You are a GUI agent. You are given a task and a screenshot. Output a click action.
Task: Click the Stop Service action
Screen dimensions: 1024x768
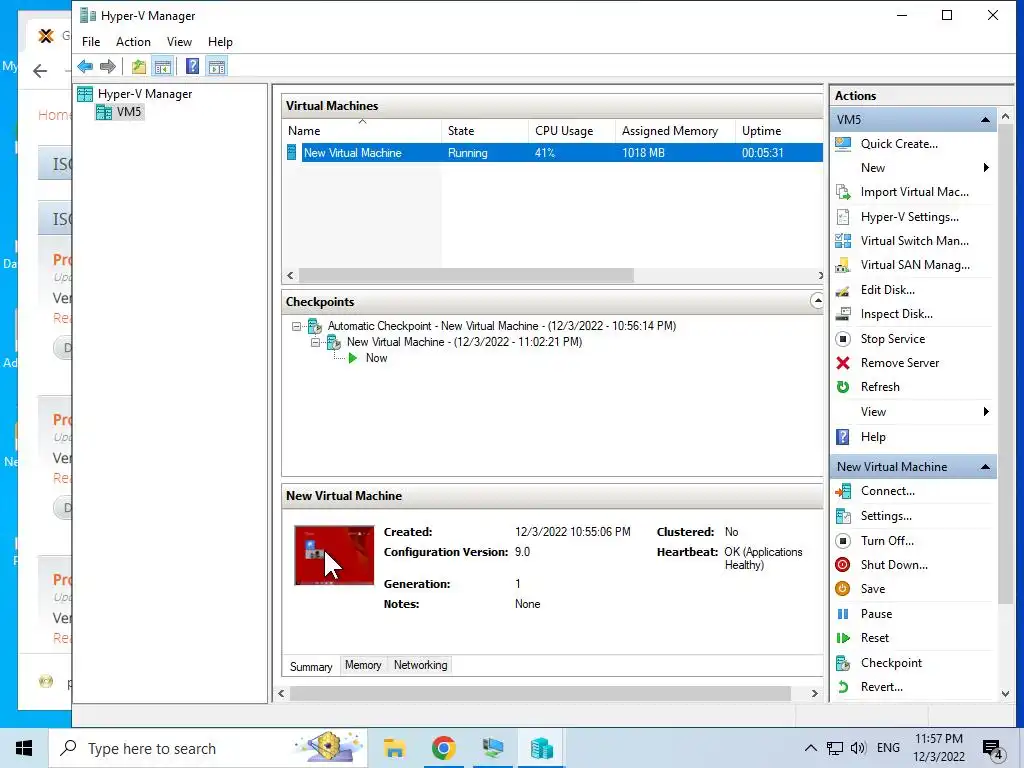click(892, 339)
